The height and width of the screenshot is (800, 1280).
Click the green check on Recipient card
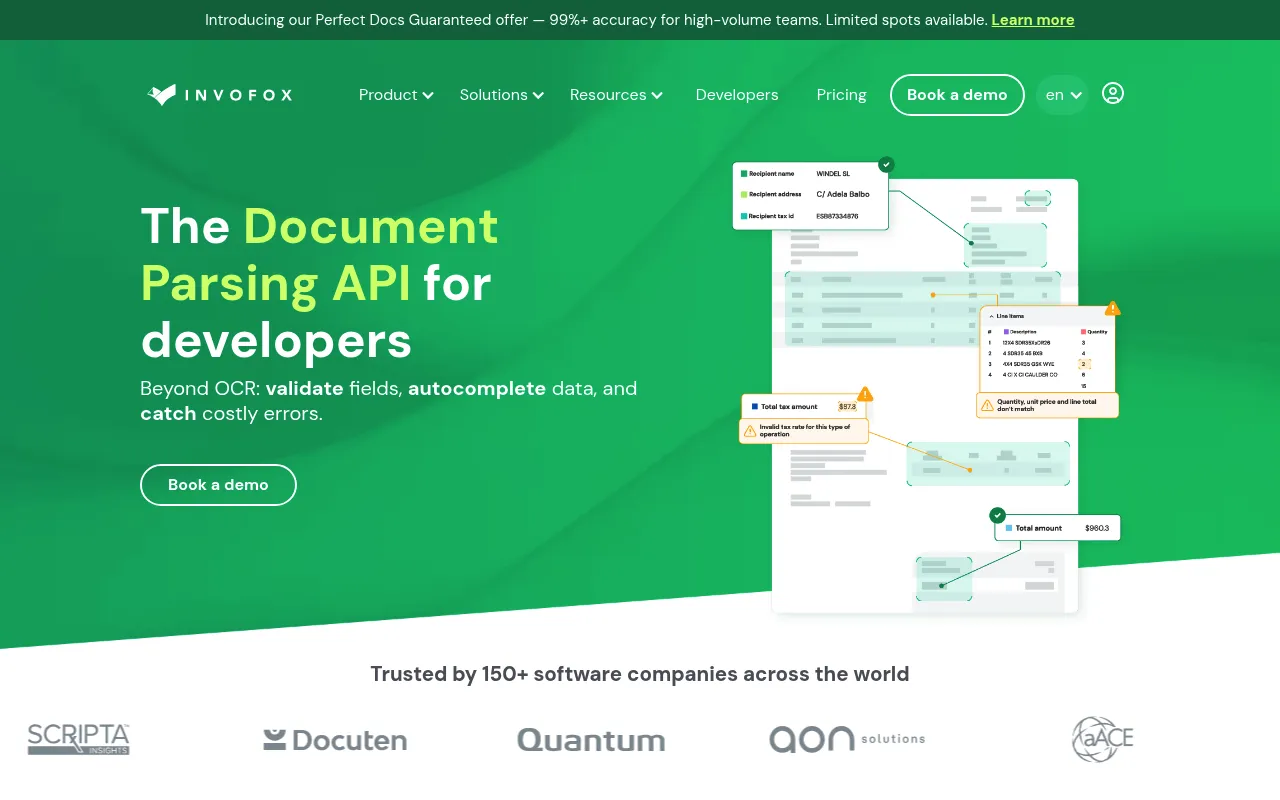886,164
